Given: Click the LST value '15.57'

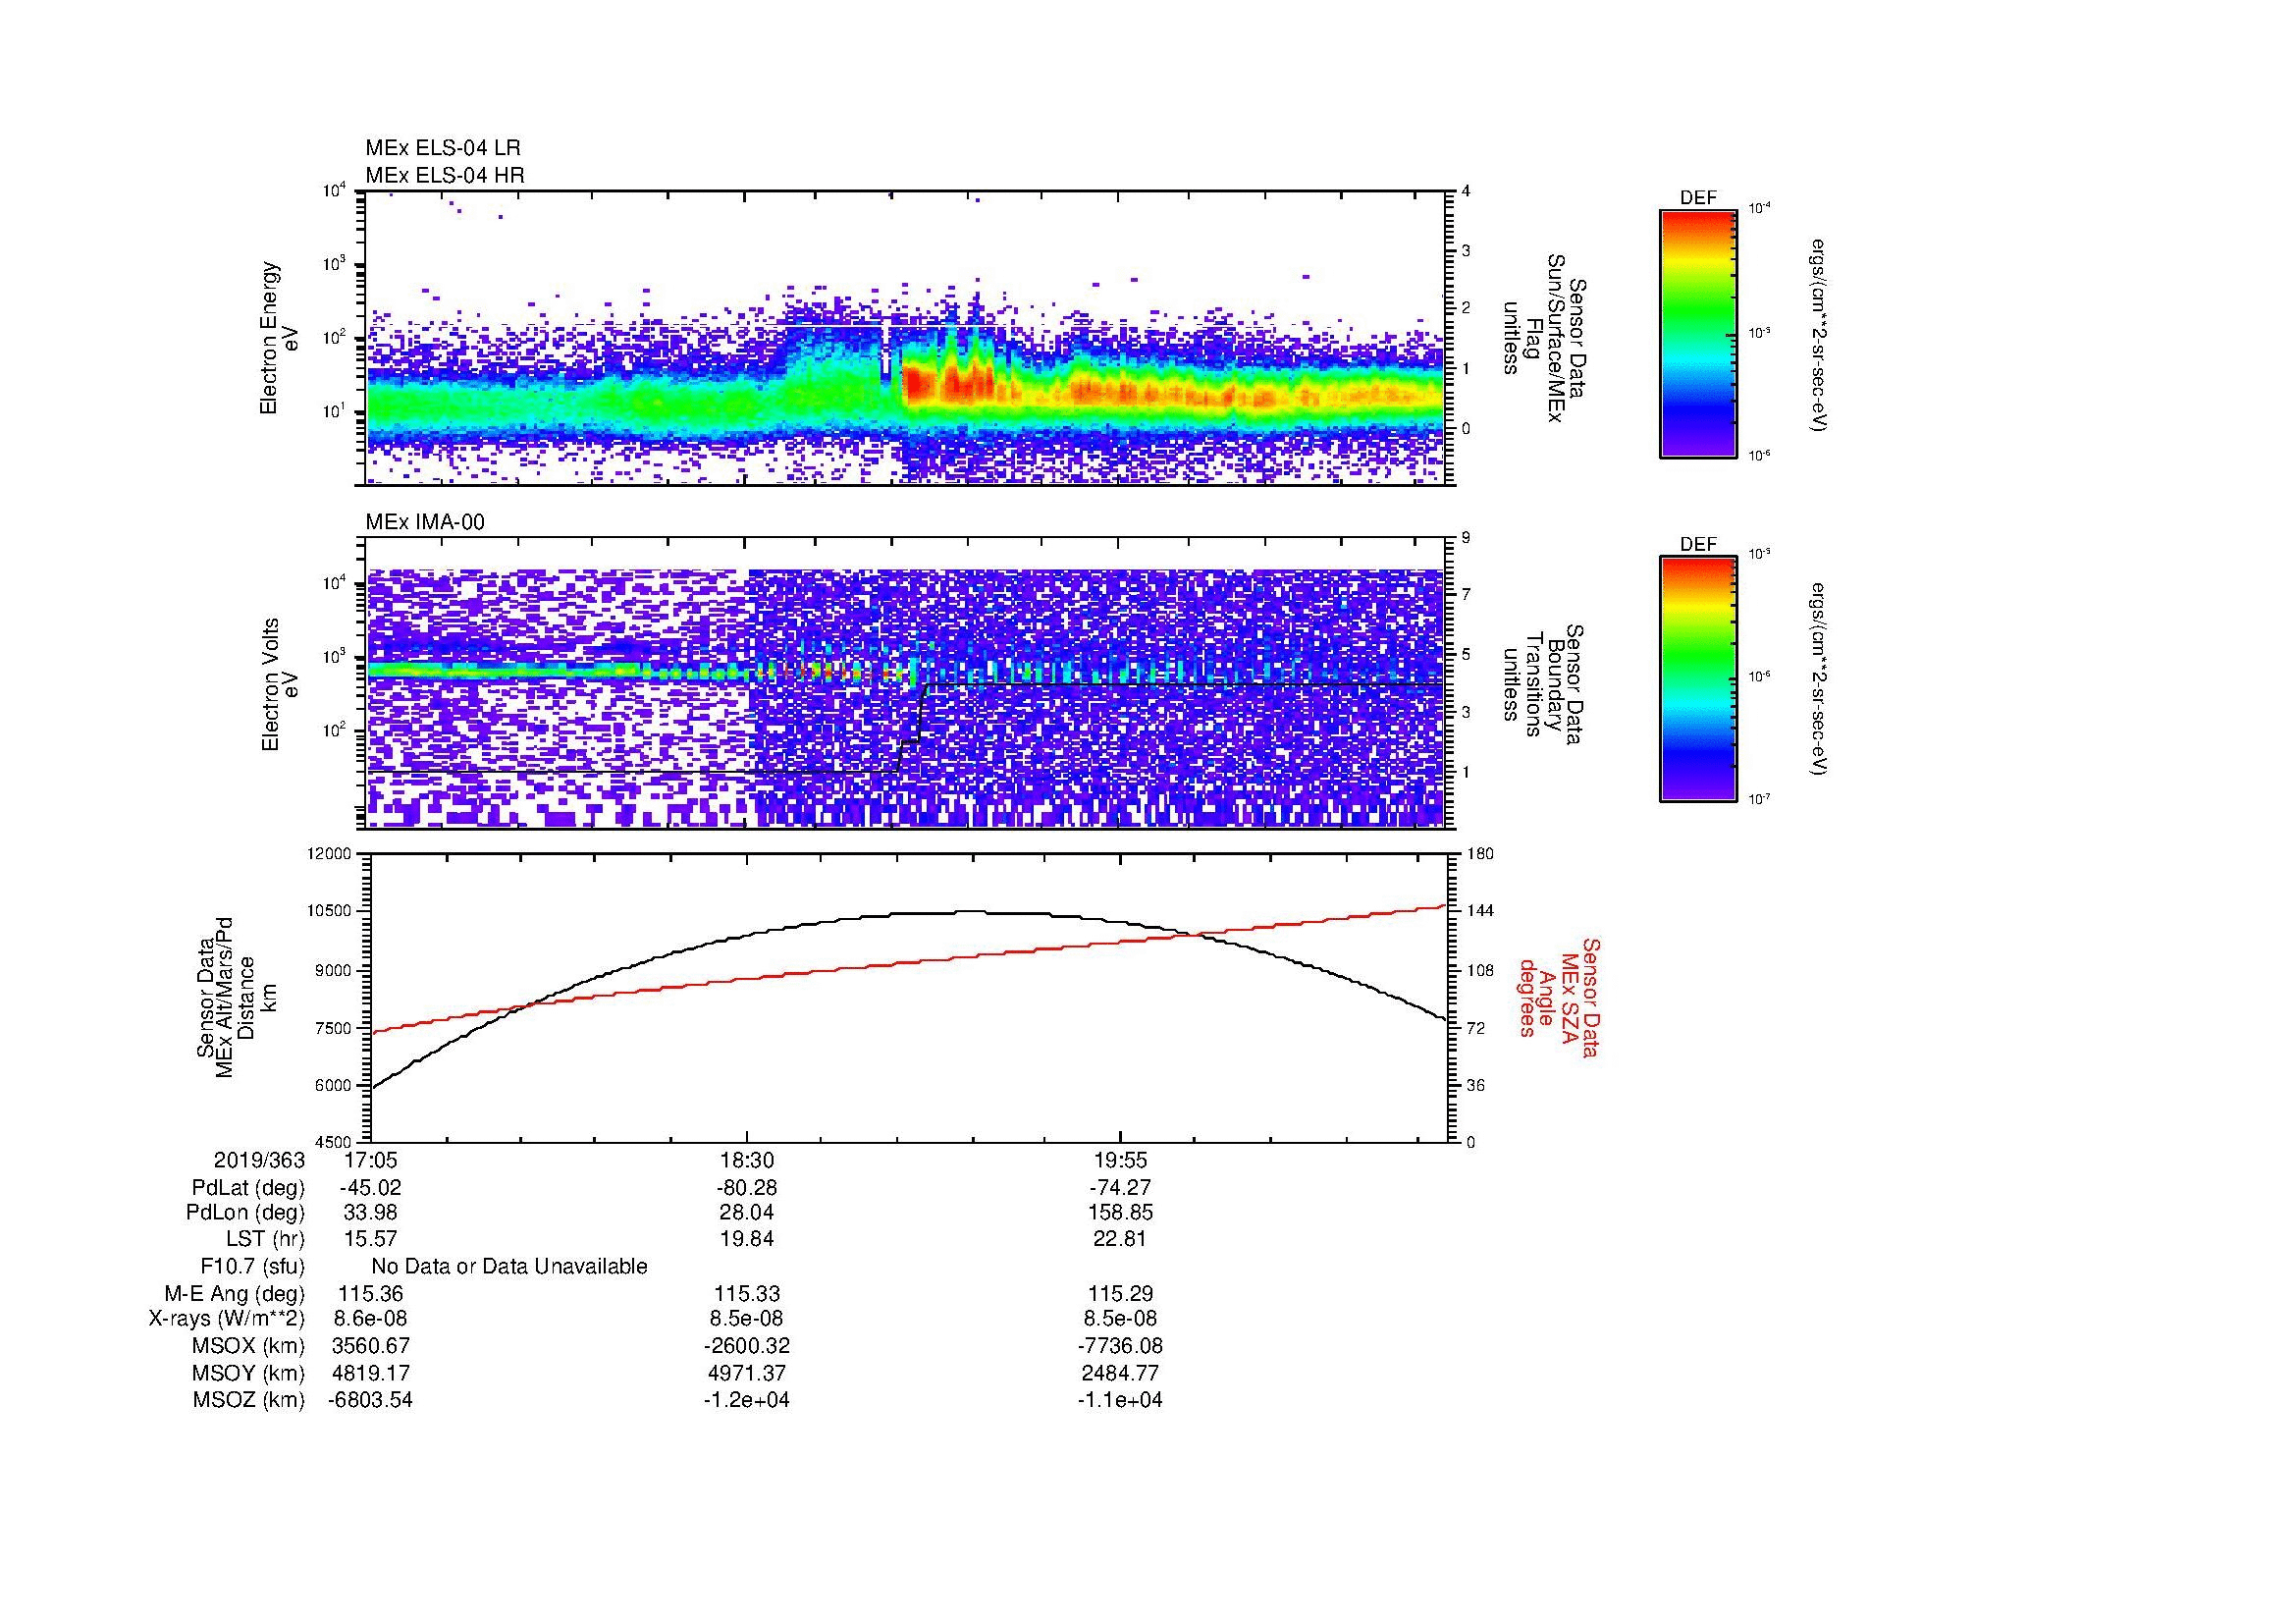Looking at the screenshot, I should pos(371,1239).
